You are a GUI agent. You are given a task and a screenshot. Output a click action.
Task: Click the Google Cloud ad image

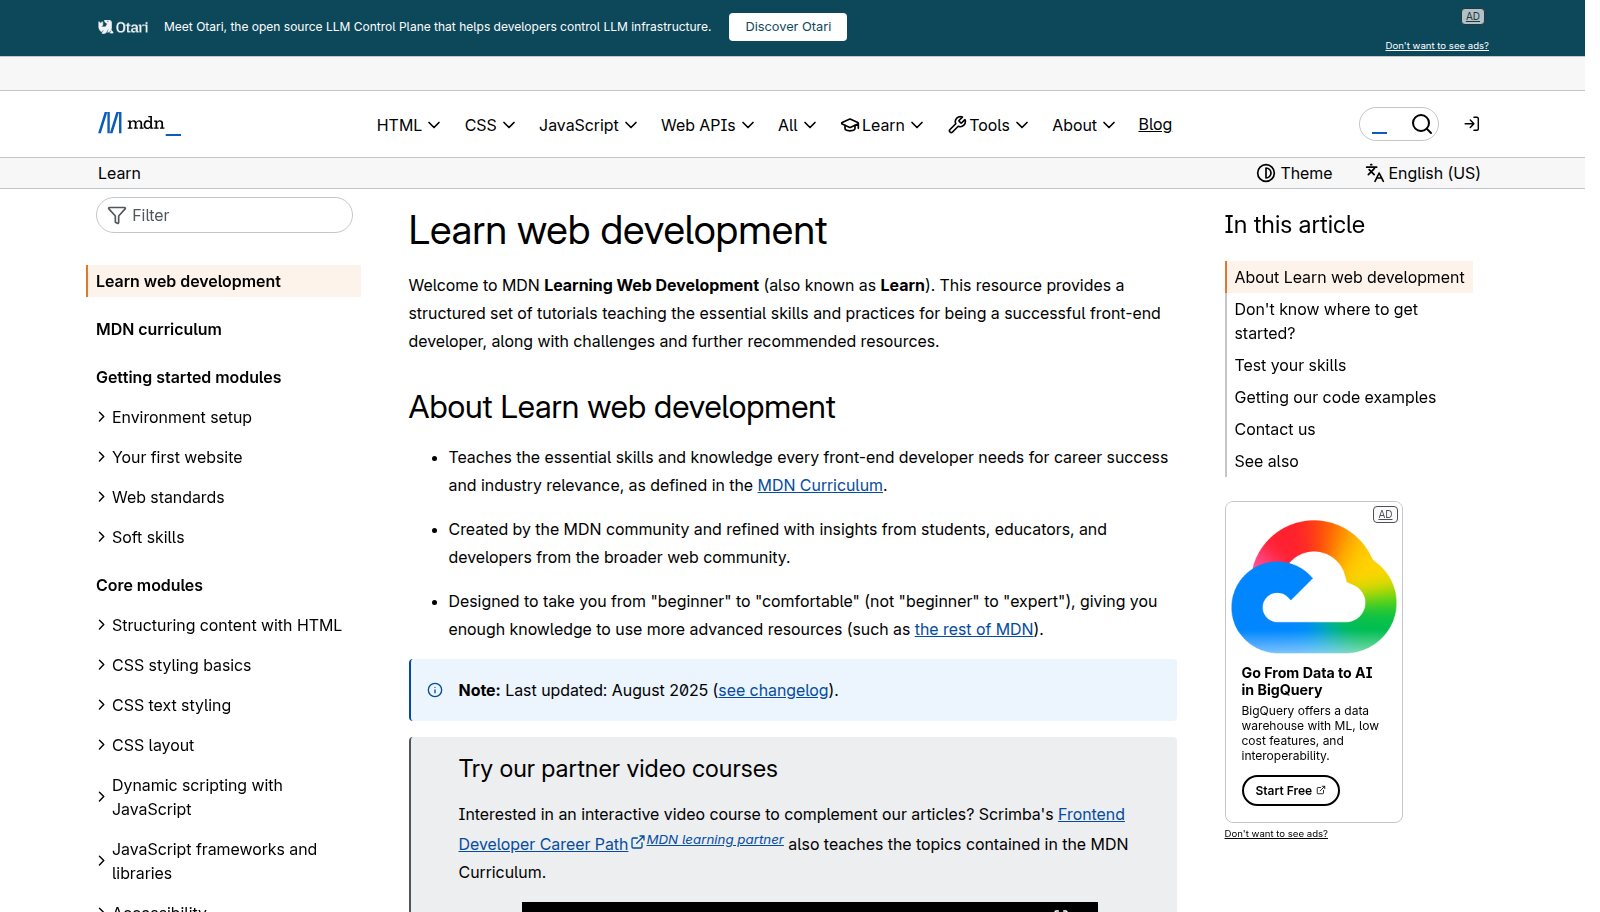pos(1314,587)
